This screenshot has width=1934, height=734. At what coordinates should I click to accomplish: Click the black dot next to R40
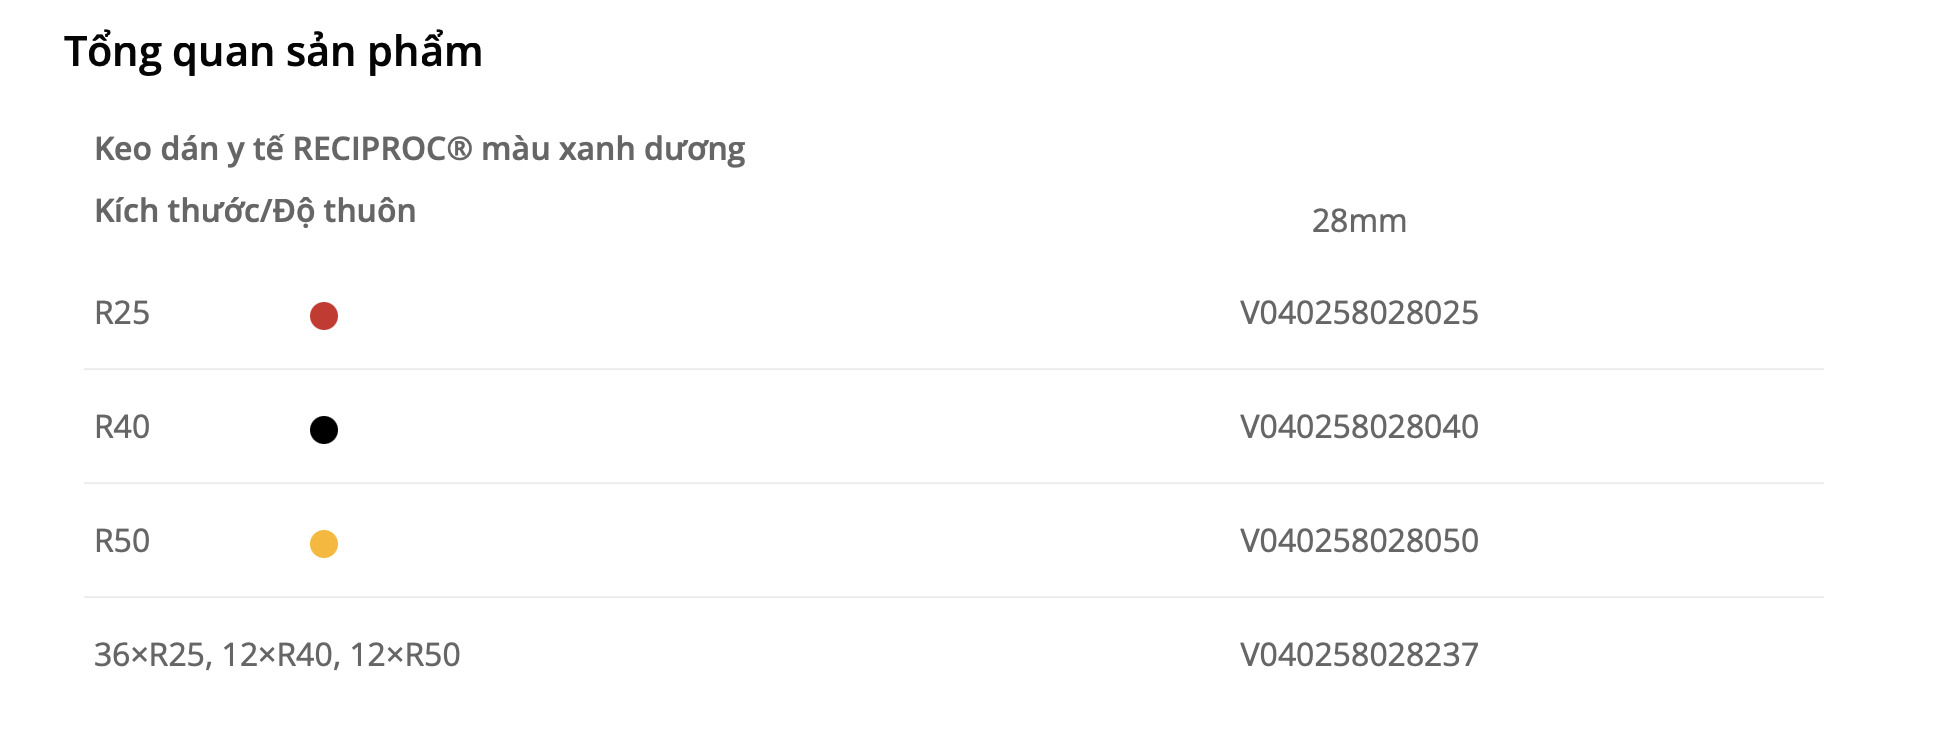click(x=324, y=430)
